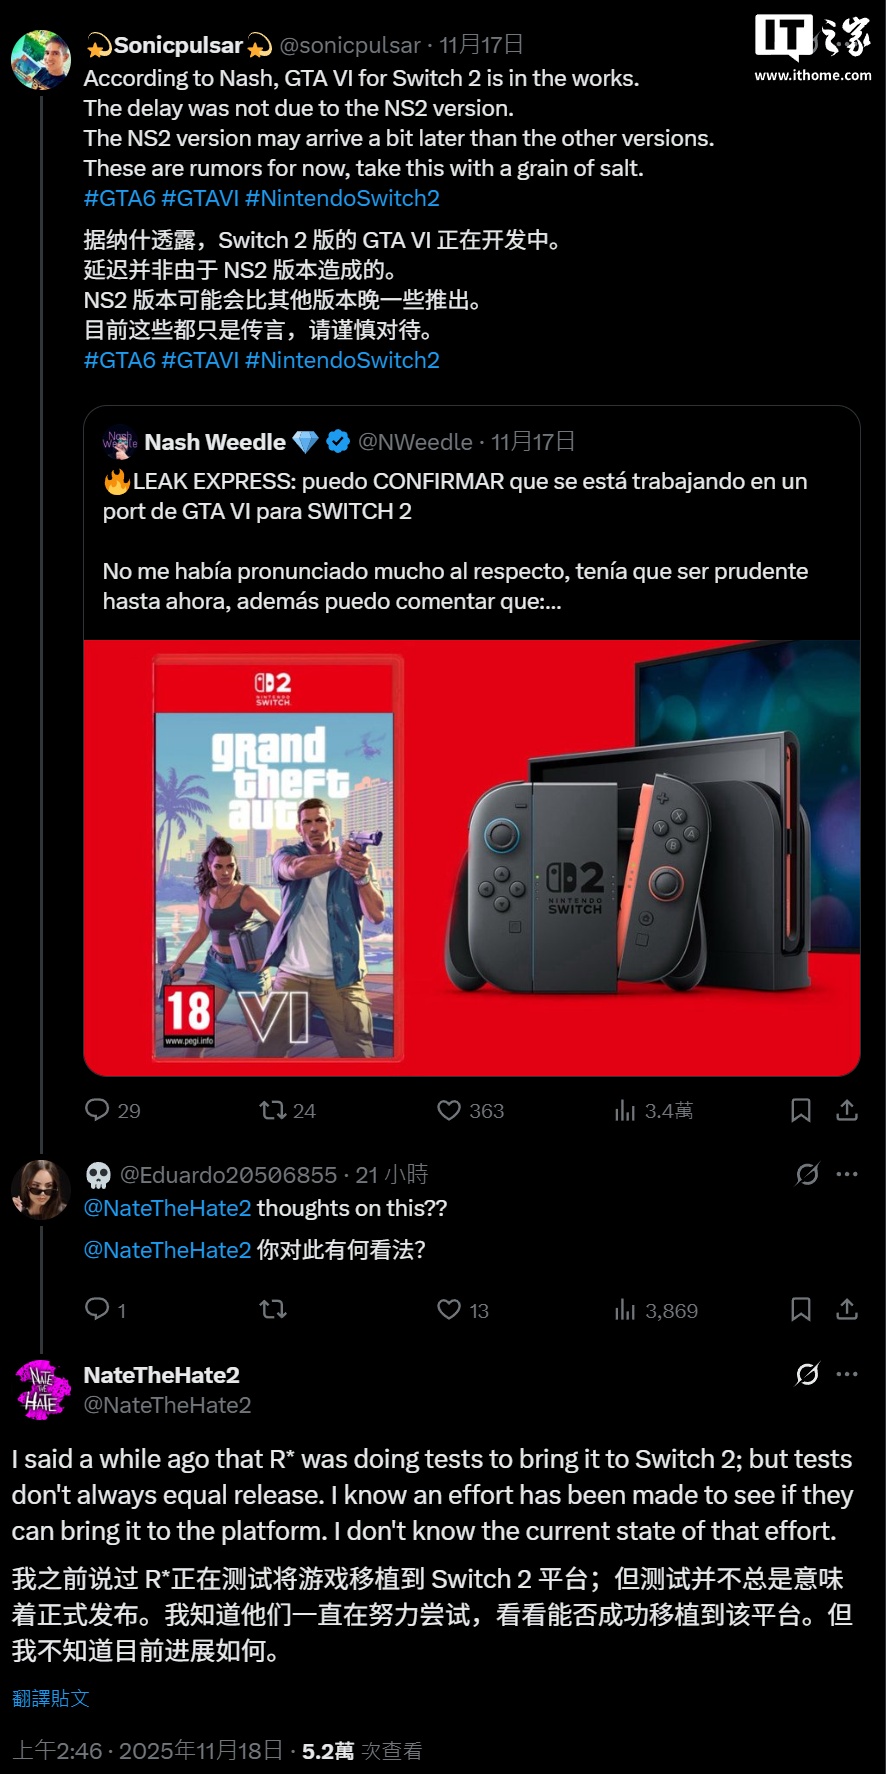Viewport: 886px width, 1774px height.
Task: Open @NateTheHate2 mention in Eduardo's reply
Action: (x=168, y=1208)
